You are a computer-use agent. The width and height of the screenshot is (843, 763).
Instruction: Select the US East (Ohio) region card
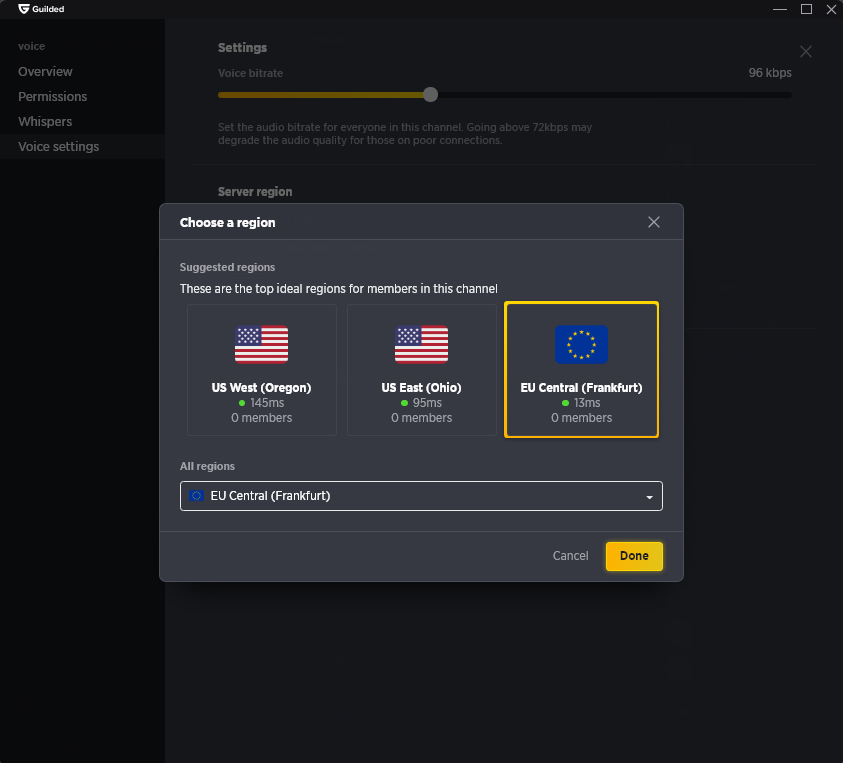(422, 370)
